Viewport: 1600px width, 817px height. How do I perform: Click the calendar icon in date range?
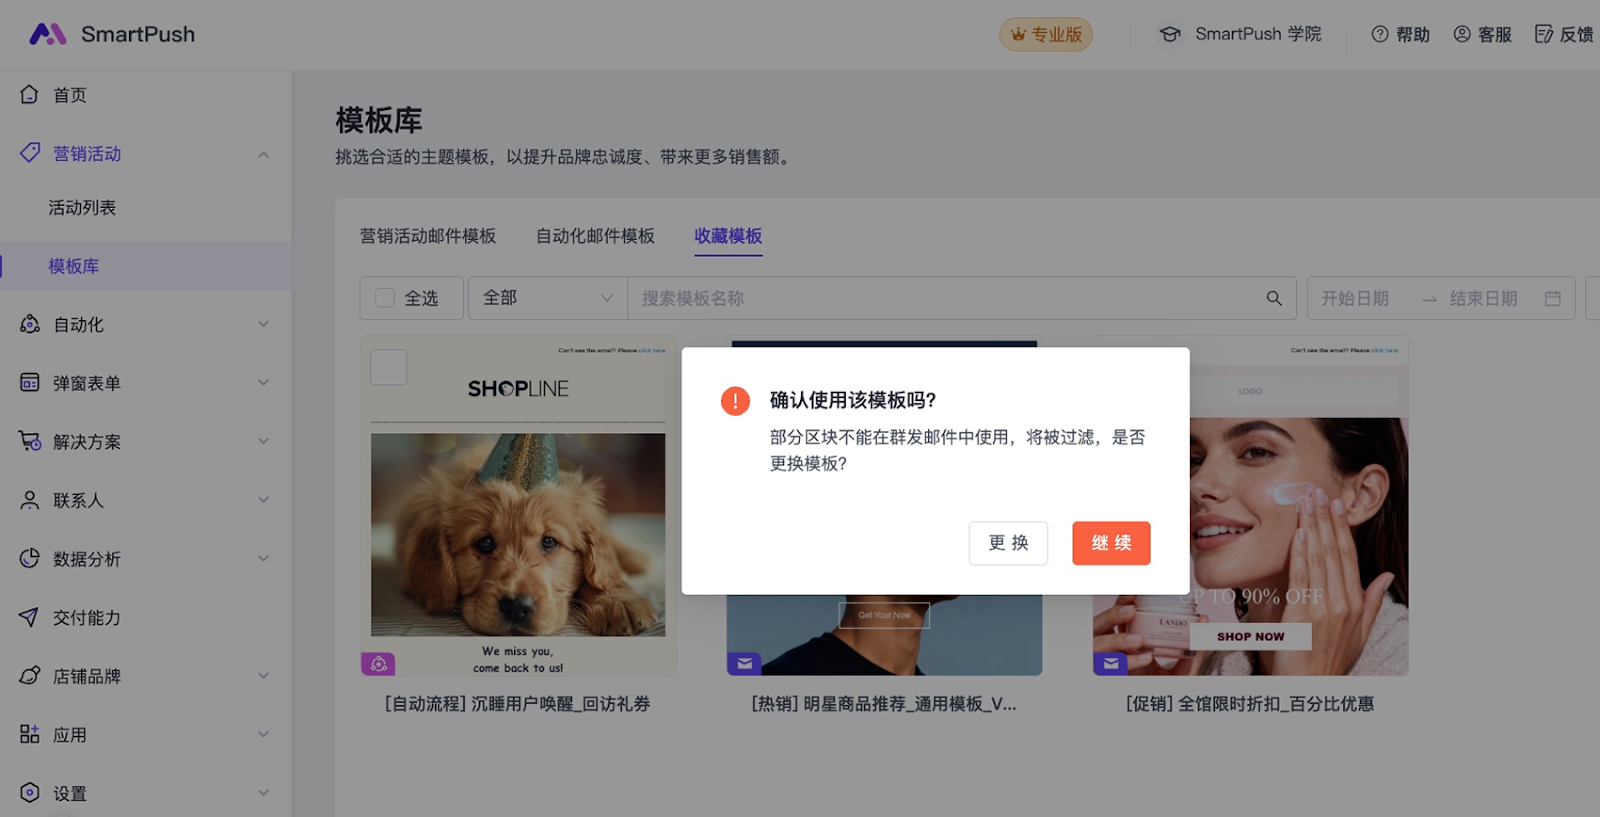tap(1552, 298)
